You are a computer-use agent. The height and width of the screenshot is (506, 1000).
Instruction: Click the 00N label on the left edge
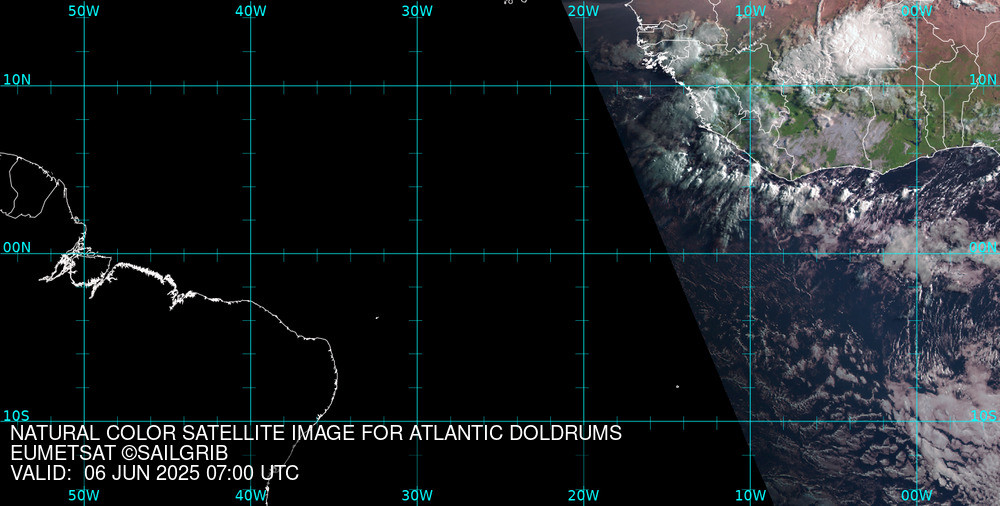click(x=17, y=248)
